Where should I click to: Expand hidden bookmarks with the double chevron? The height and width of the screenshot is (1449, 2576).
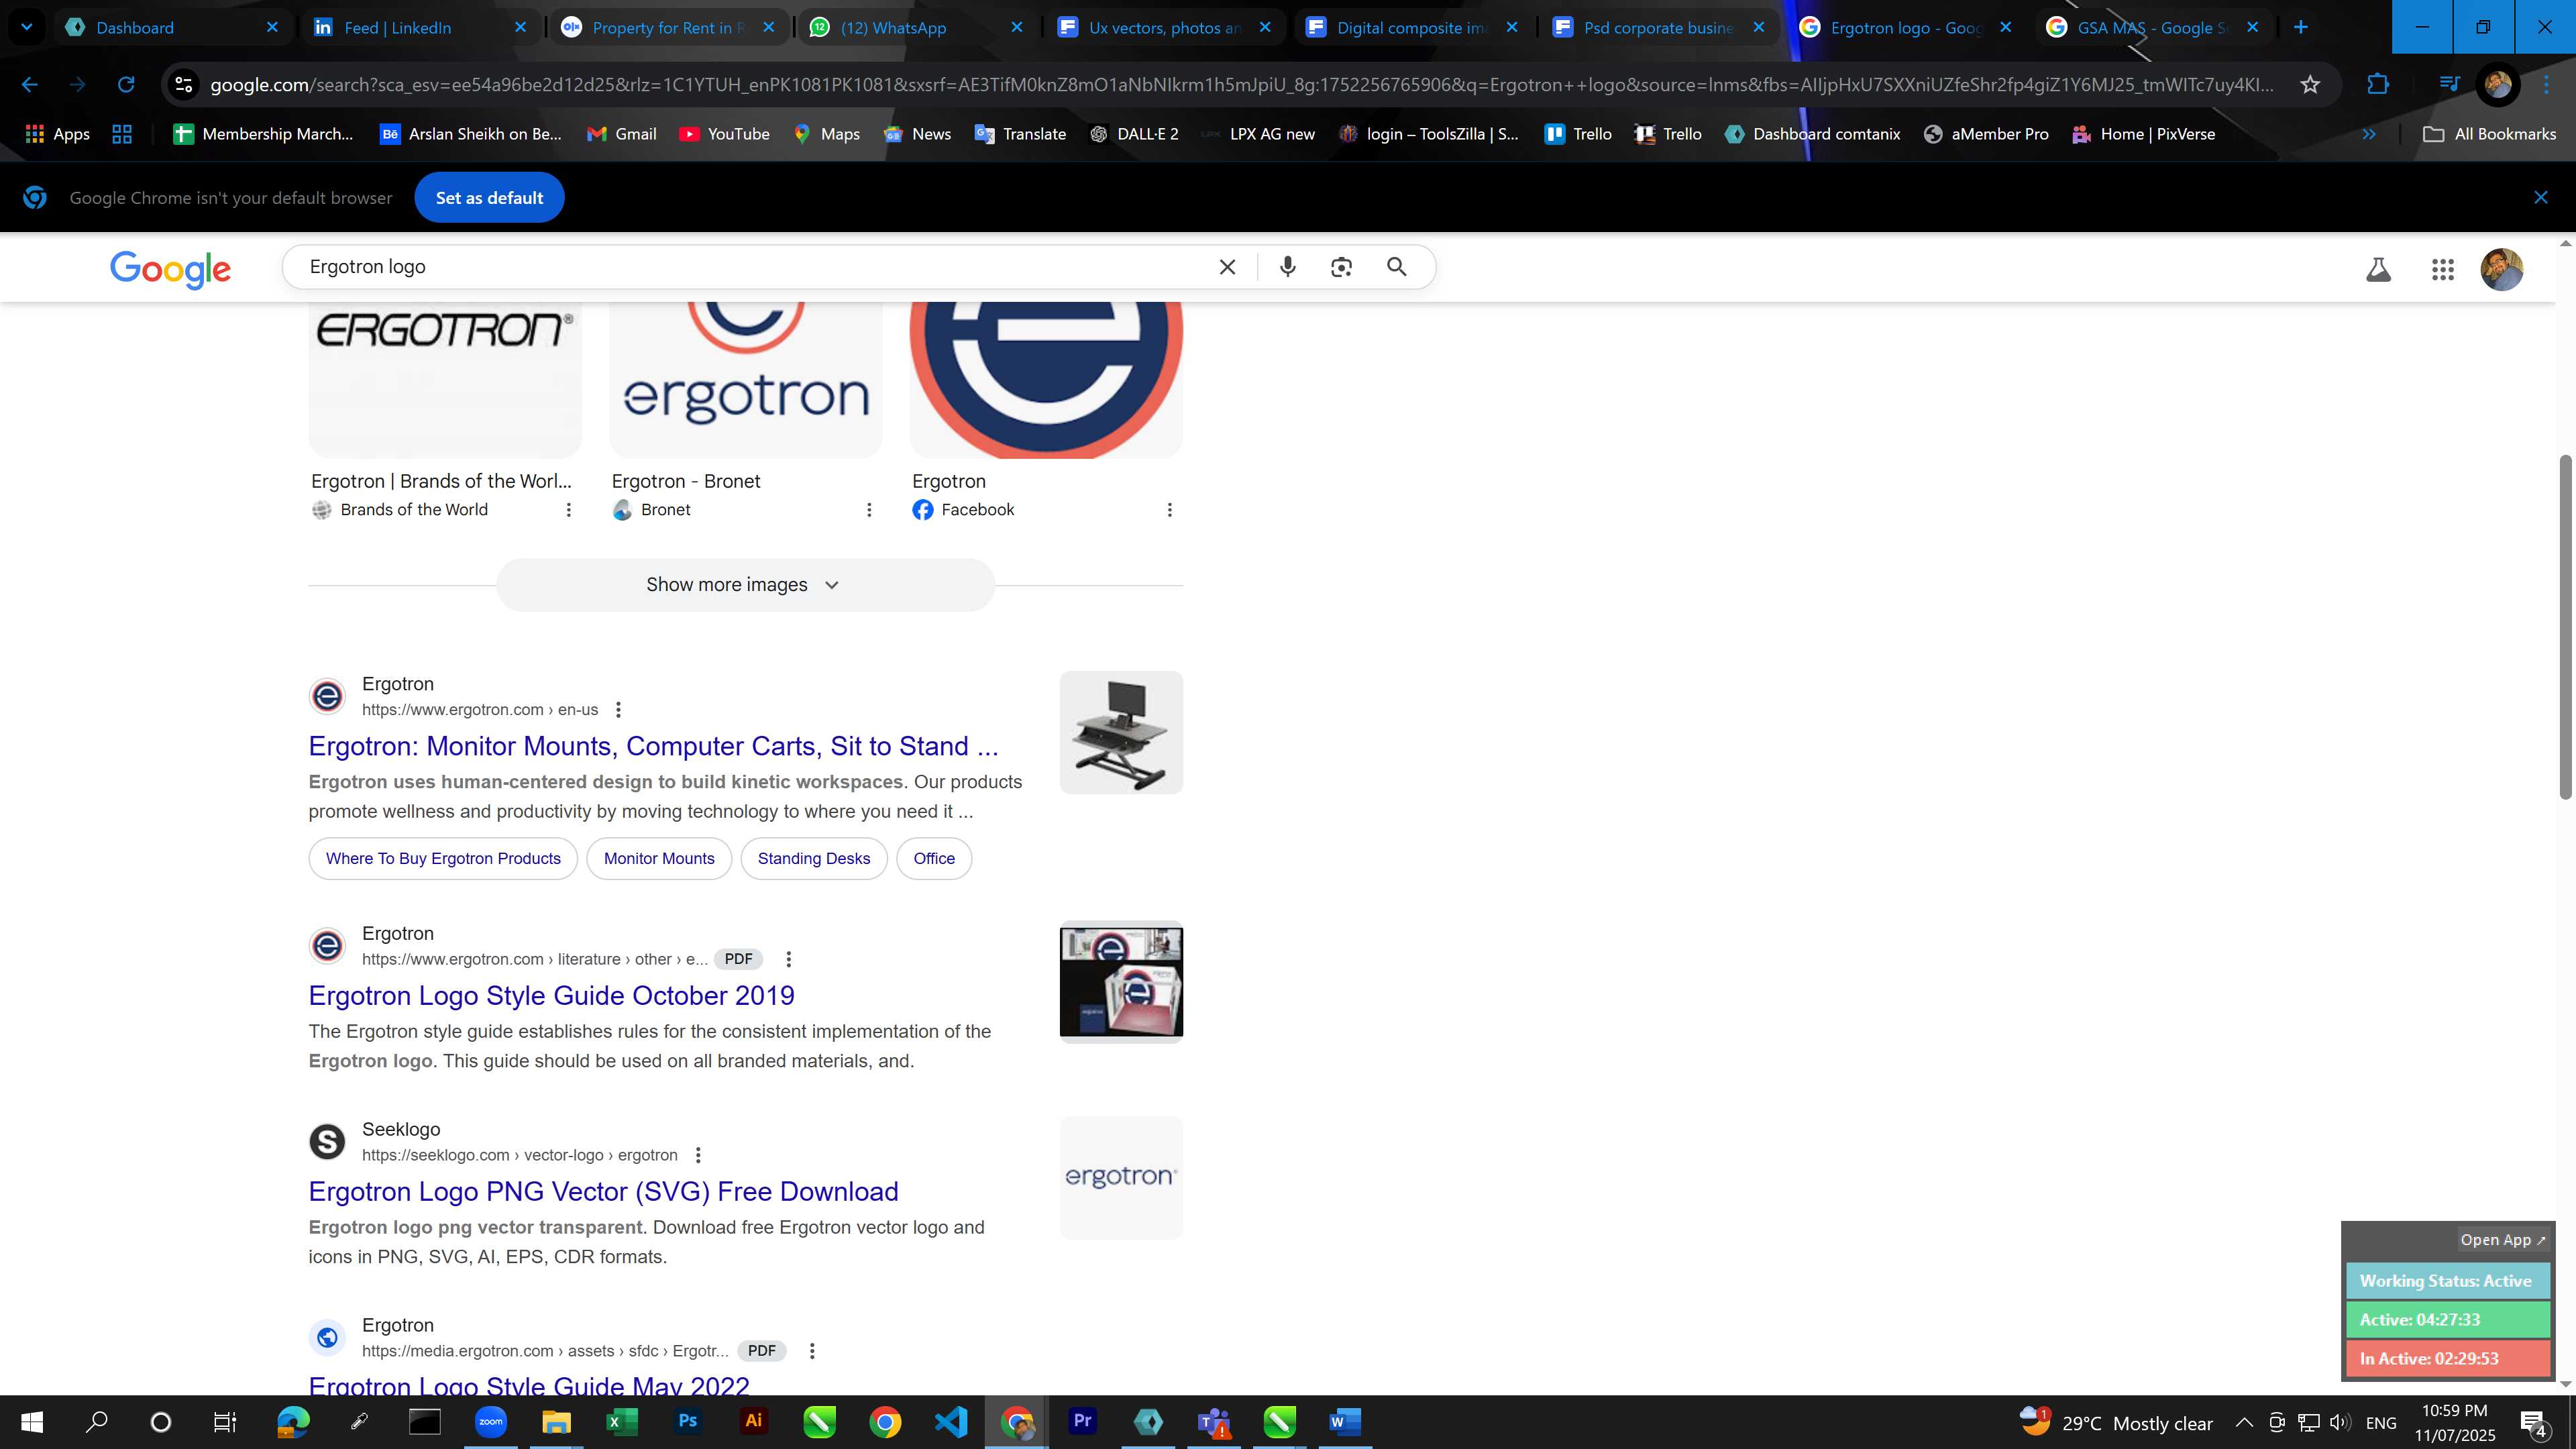tap(2369, 134)
